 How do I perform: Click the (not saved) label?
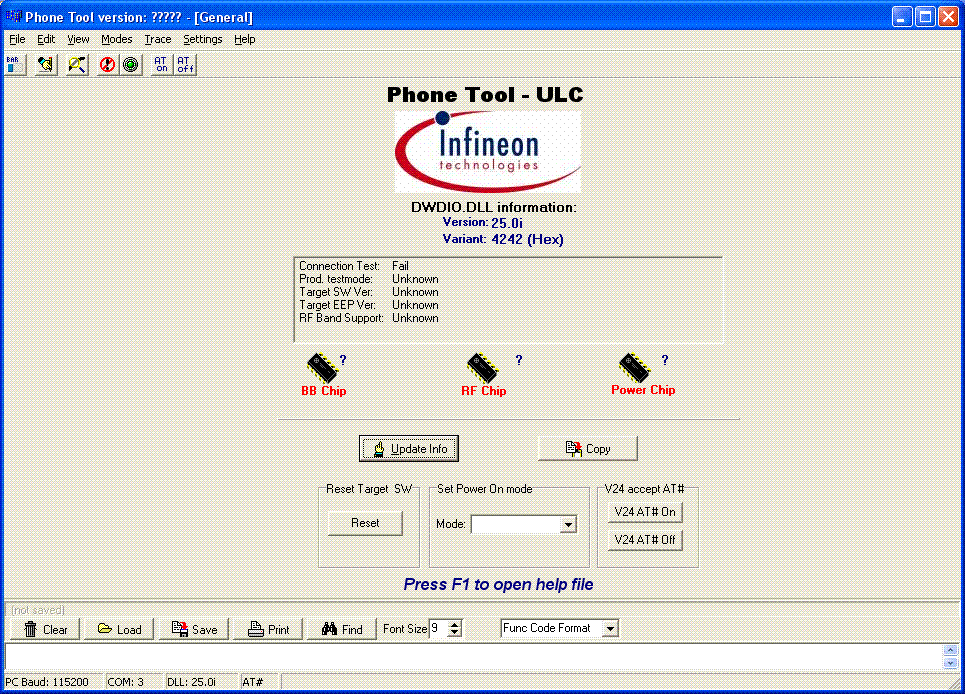[x=38, y=610]
